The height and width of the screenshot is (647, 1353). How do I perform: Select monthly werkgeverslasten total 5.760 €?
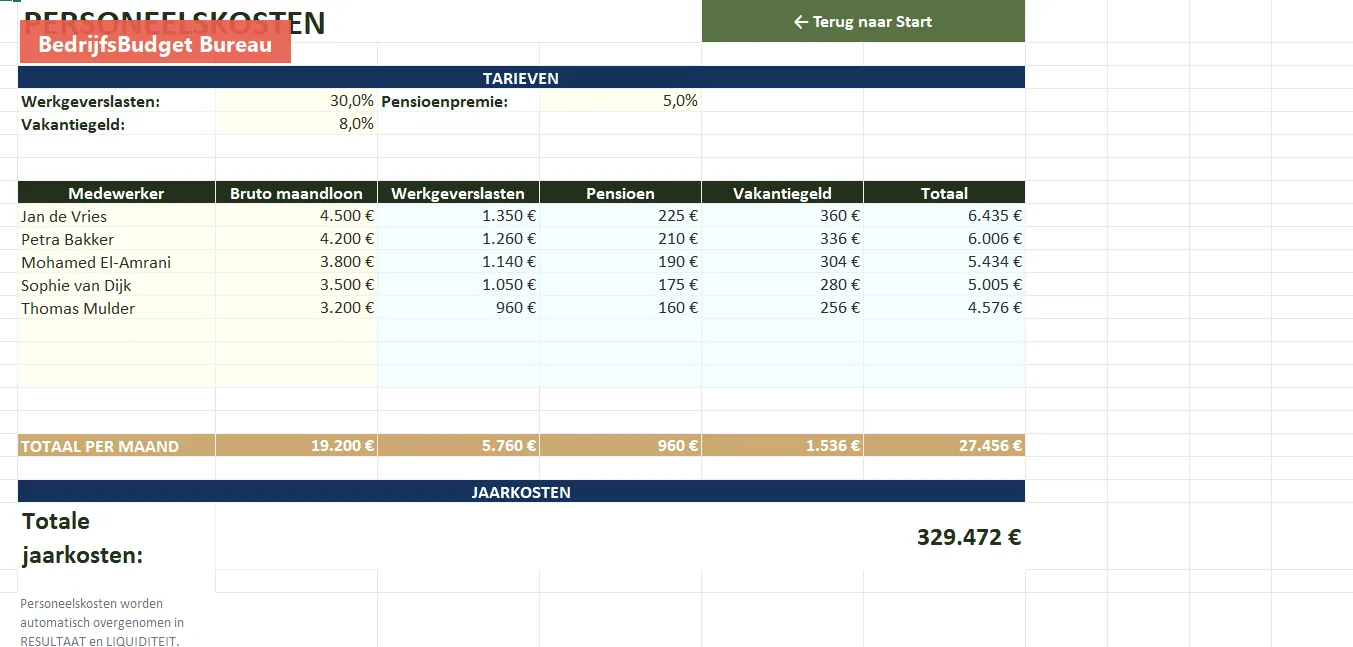[459, 446]
